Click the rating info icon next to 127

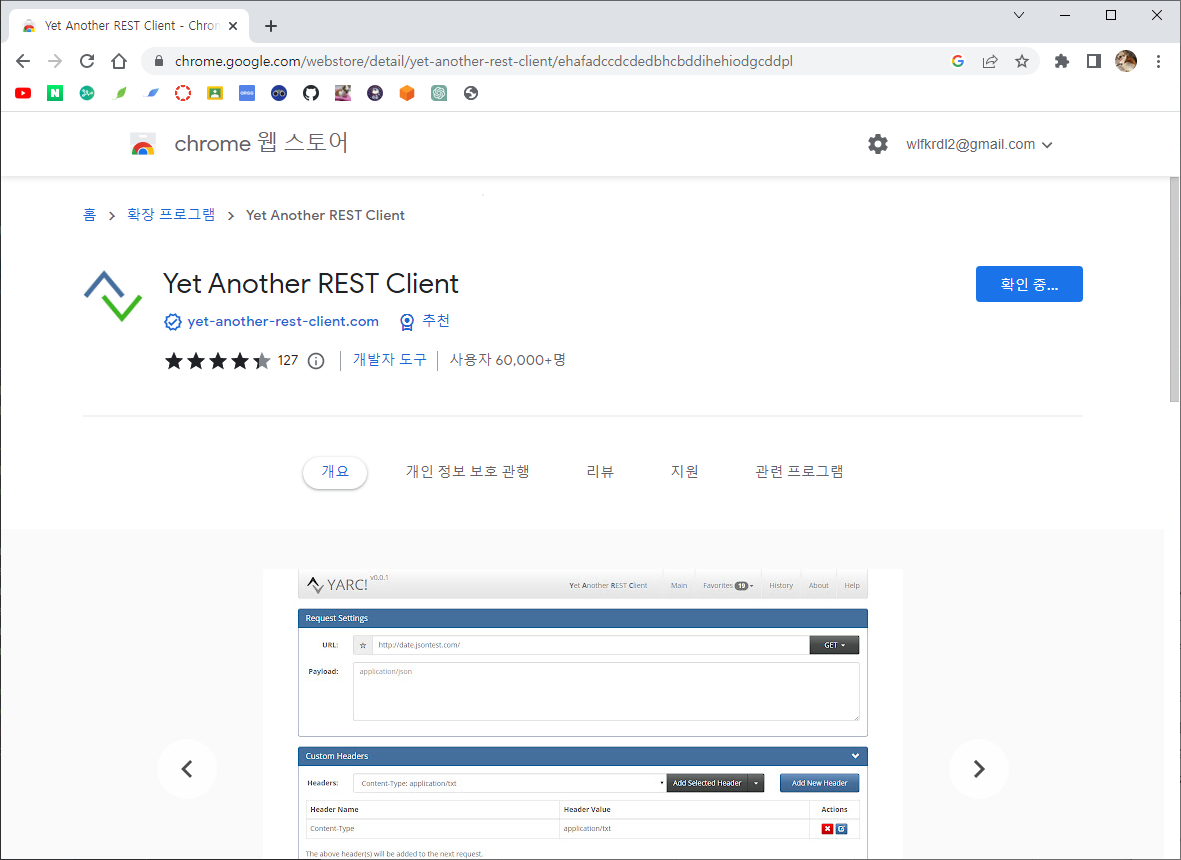(x=316, y=361)
